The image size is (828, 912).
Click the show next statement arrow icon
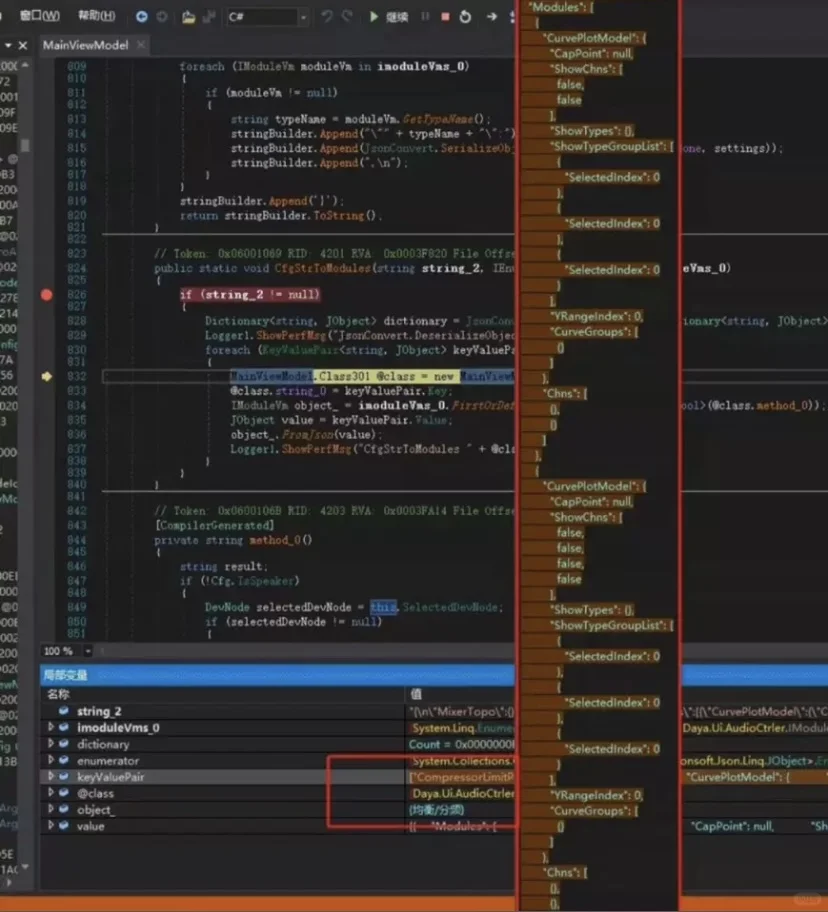(492, 16)
